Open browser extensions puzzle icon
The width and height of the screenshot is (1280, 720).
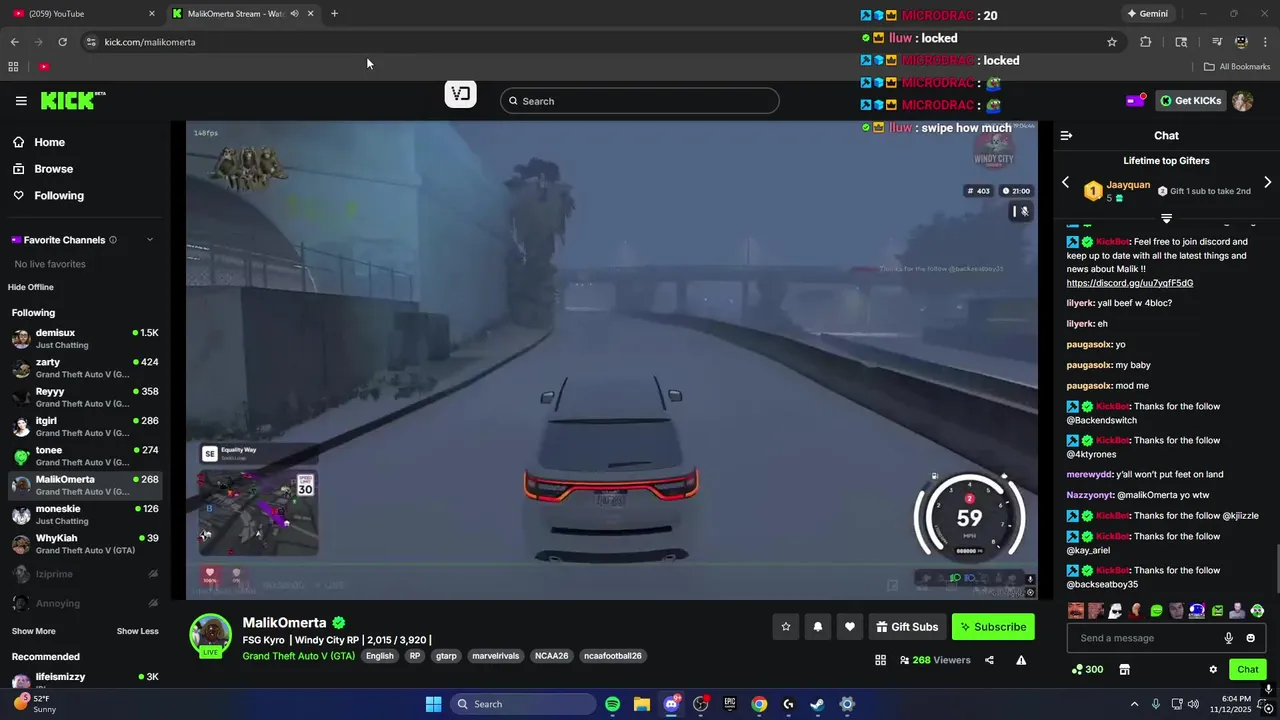1146,42
